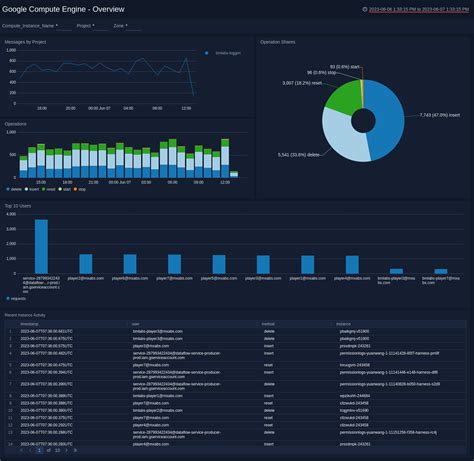
Task: Click the Project filter field
Action: [101, 26]
